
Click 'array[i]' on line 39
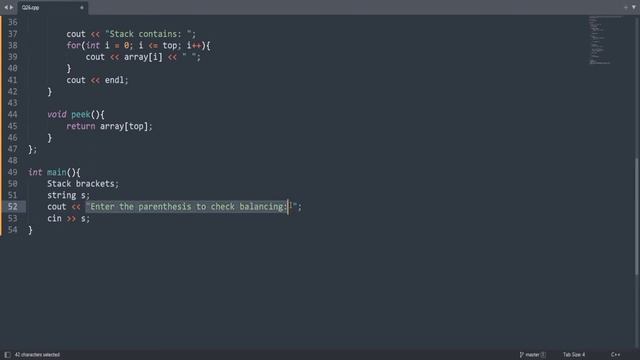[143, 57]
